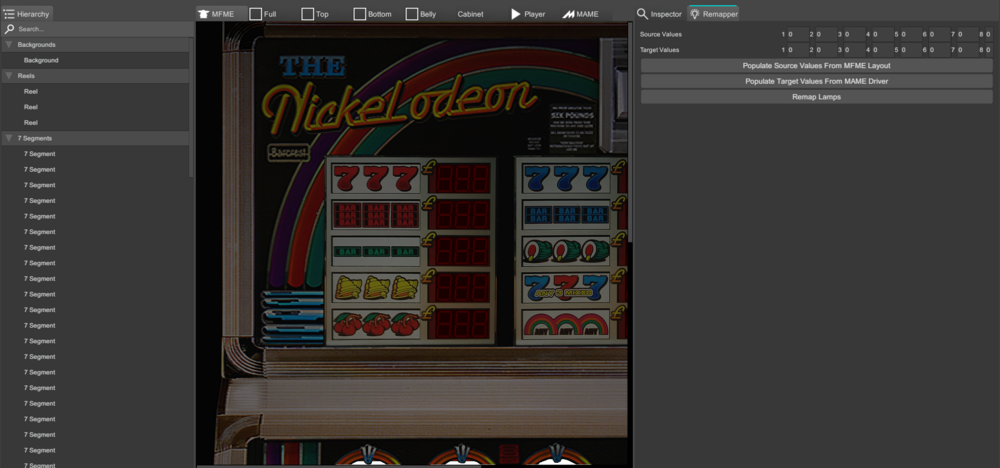Click Source Values field 4

(883, 34)
